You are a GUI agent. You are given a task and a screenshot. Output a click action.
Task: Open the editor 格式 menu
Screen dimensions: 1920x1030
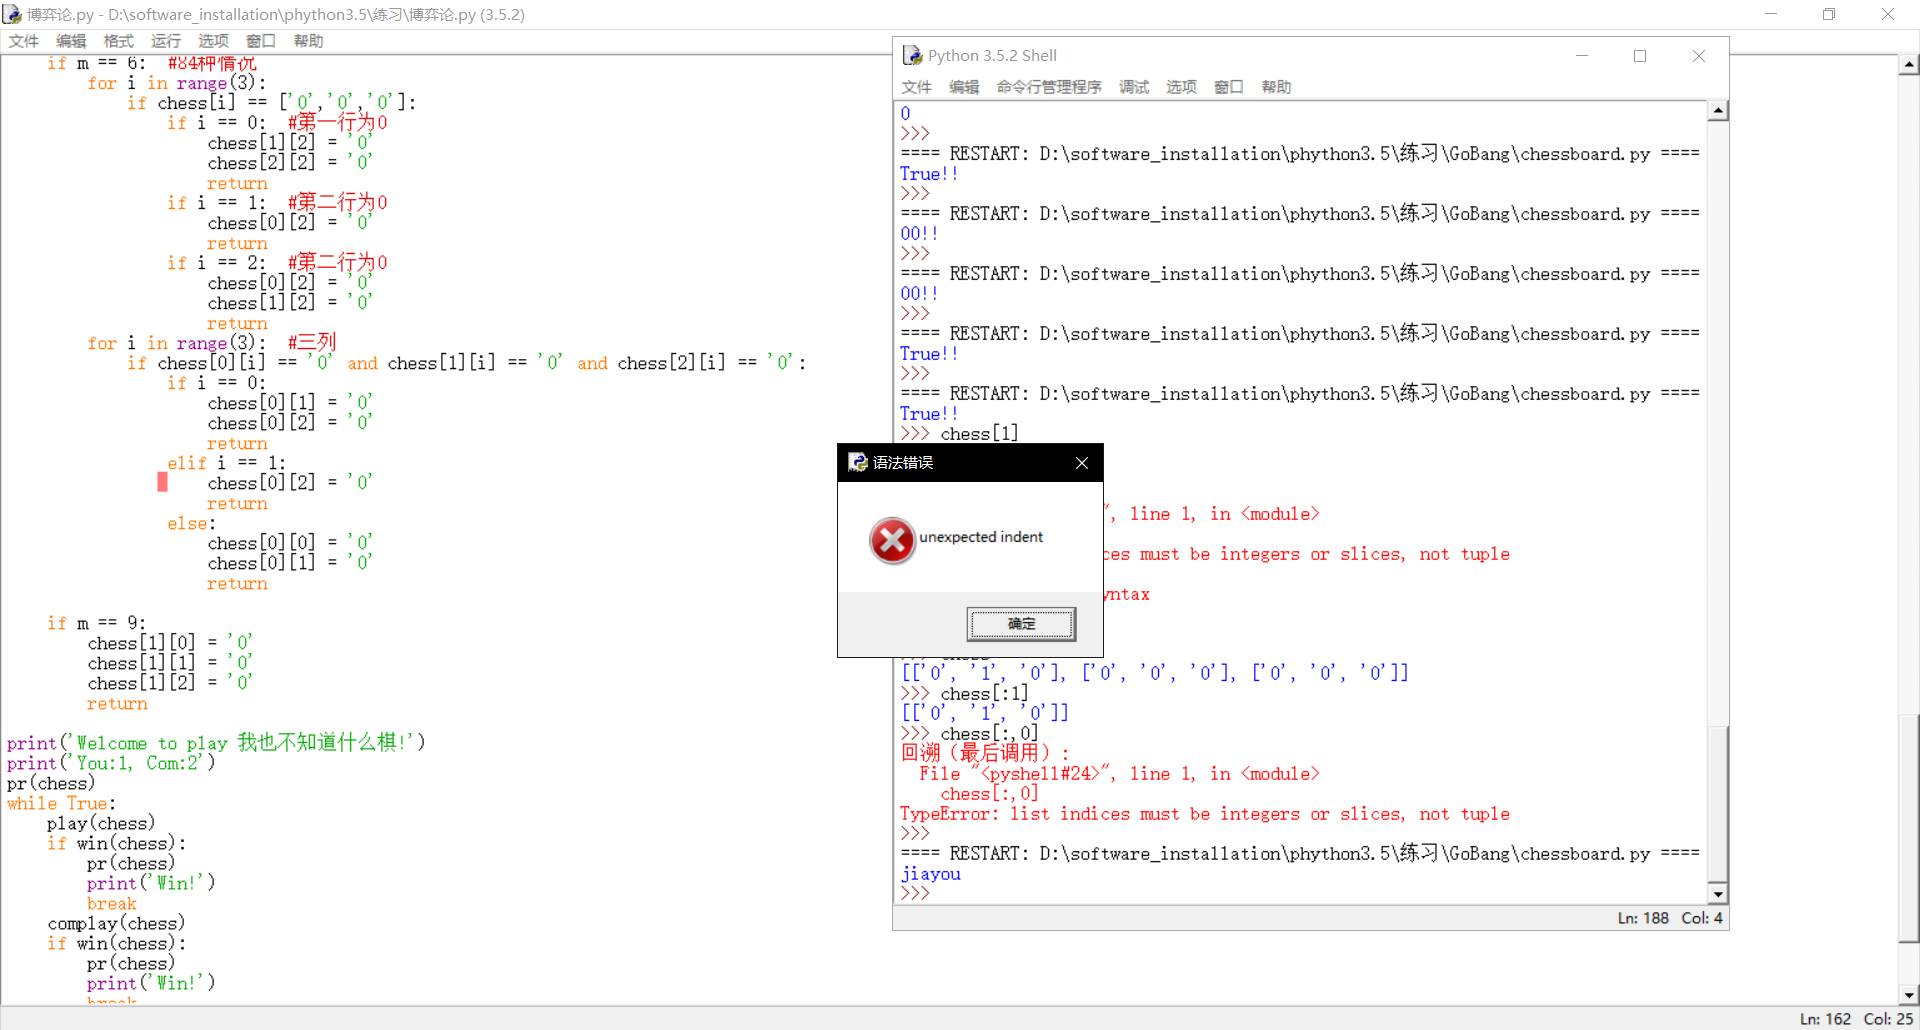(118, 41)
